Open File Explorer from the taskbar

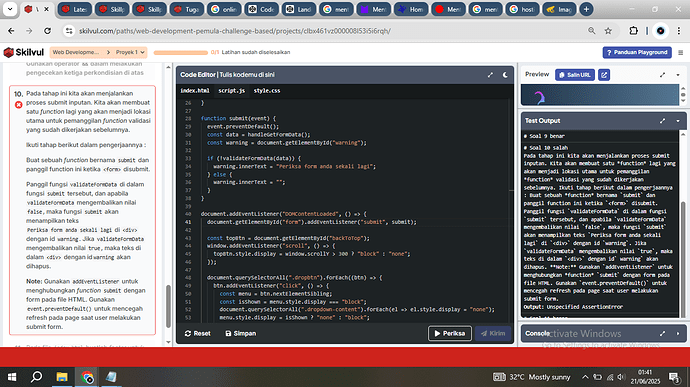[x=62, y=377]
